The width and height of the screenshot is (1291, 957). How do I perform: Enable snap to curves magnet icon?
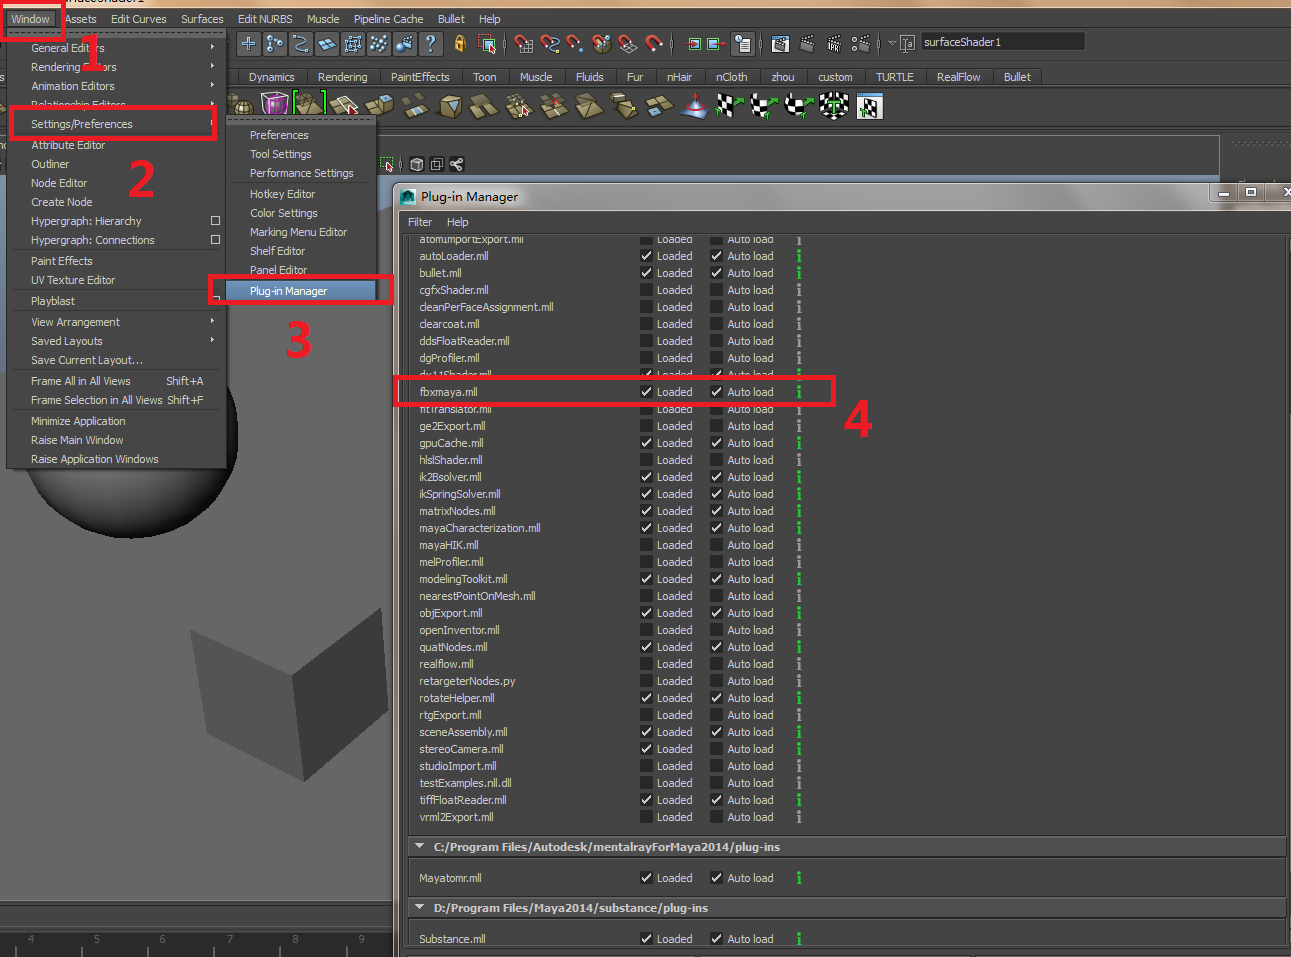point(549,43)
